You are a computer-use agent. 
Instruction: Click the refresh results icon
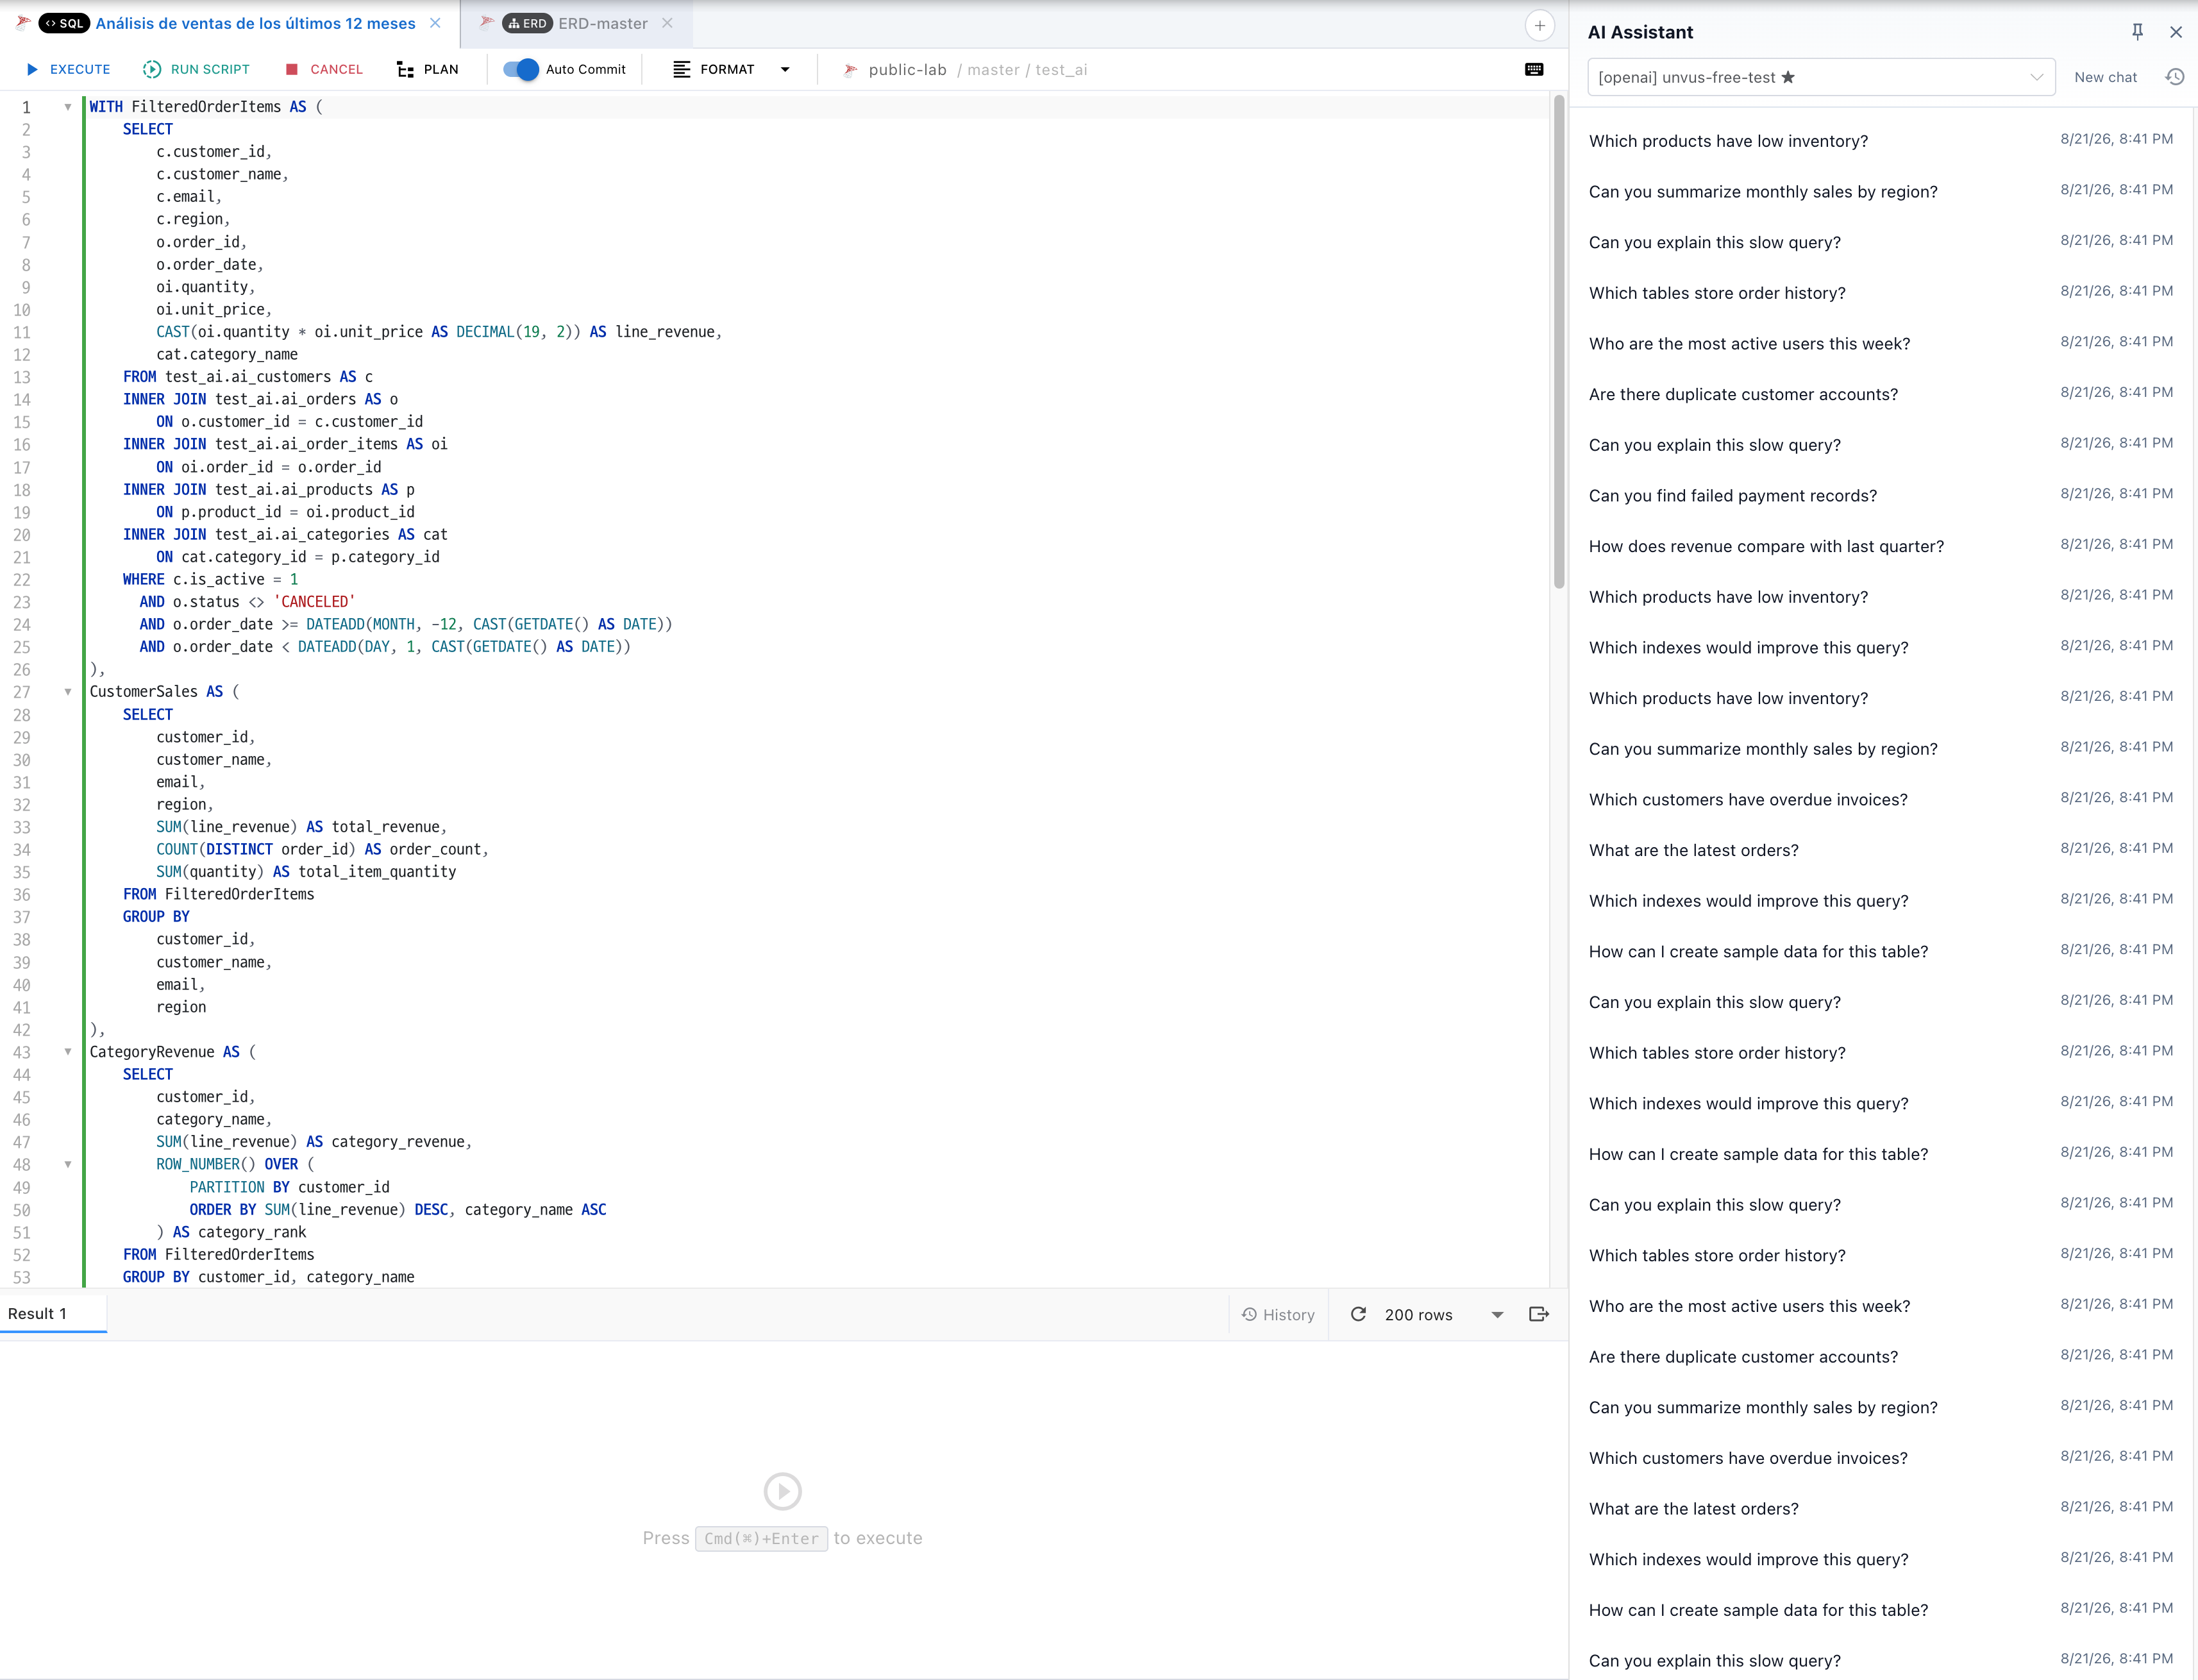coord(1358,1314)
